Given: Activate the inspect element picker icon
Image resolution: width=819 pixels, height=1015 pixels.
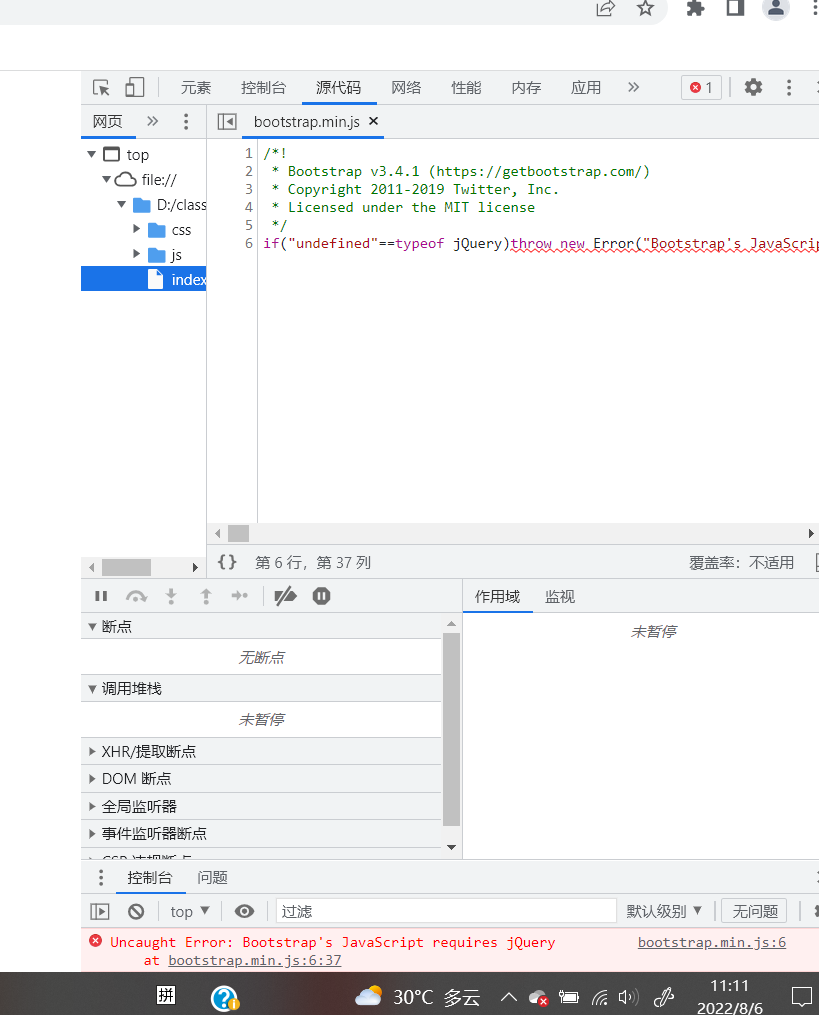Looking at the screenshot, I should click(x=101, y=87).
